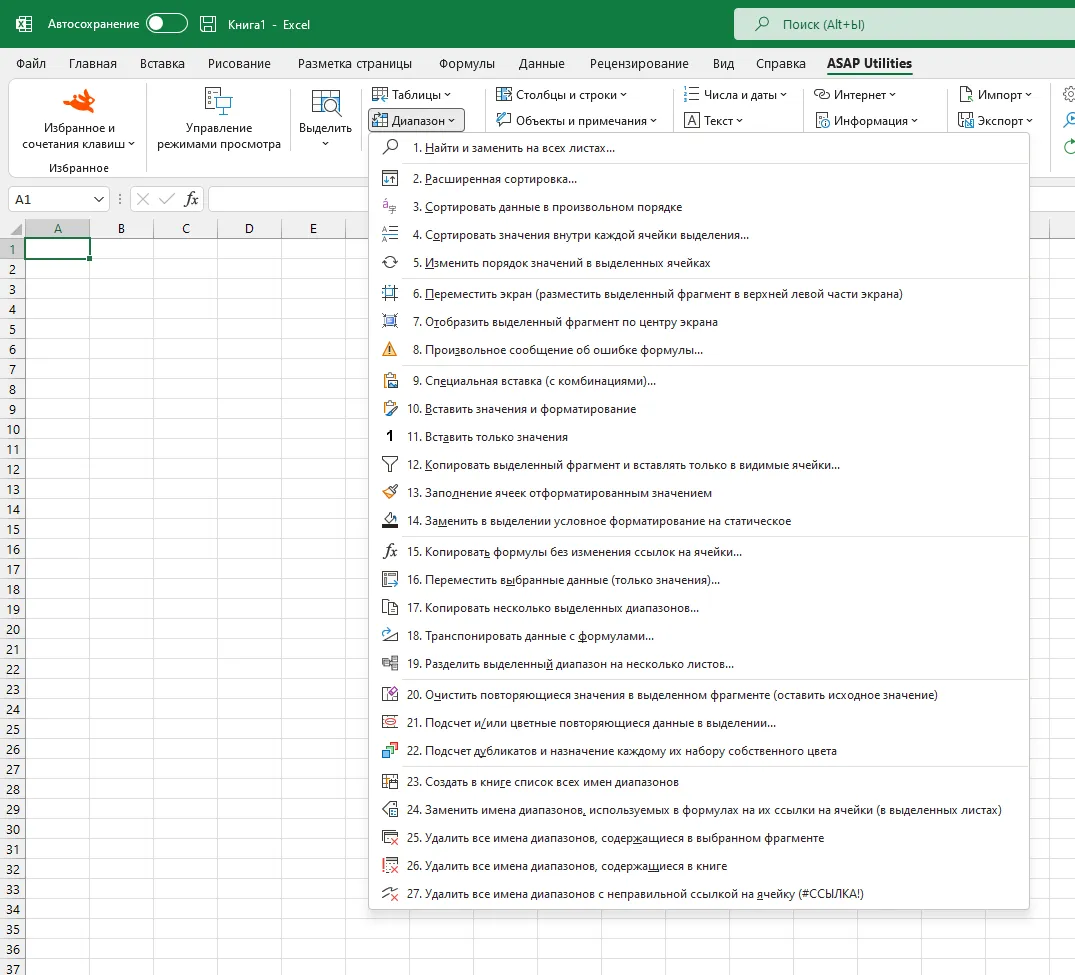This screenshot has width=1075, height=975.
Task: Choose 14. Заменить условное форматирование на статическое
Action: pos(699,520)
